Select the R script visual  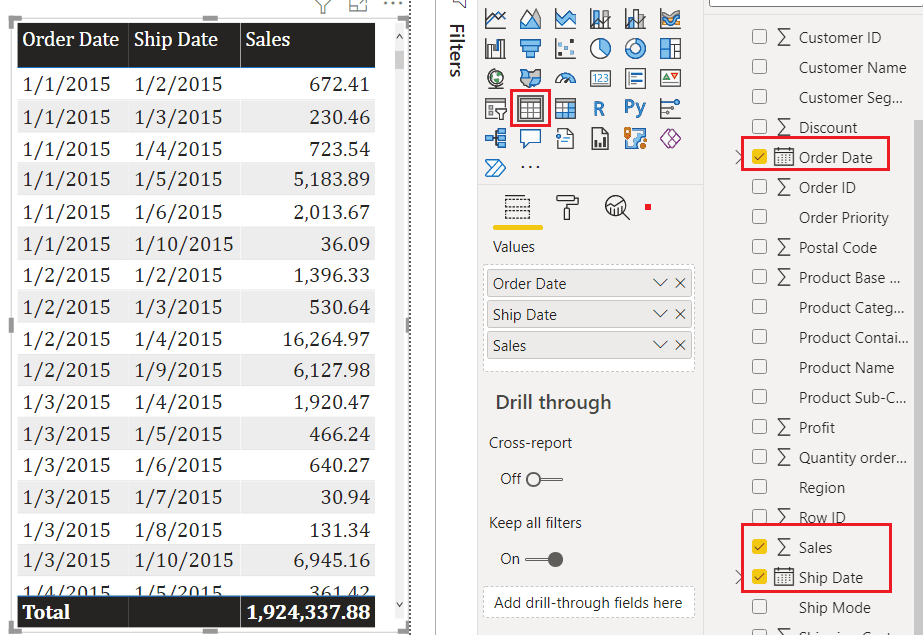(x=600, y=108)
